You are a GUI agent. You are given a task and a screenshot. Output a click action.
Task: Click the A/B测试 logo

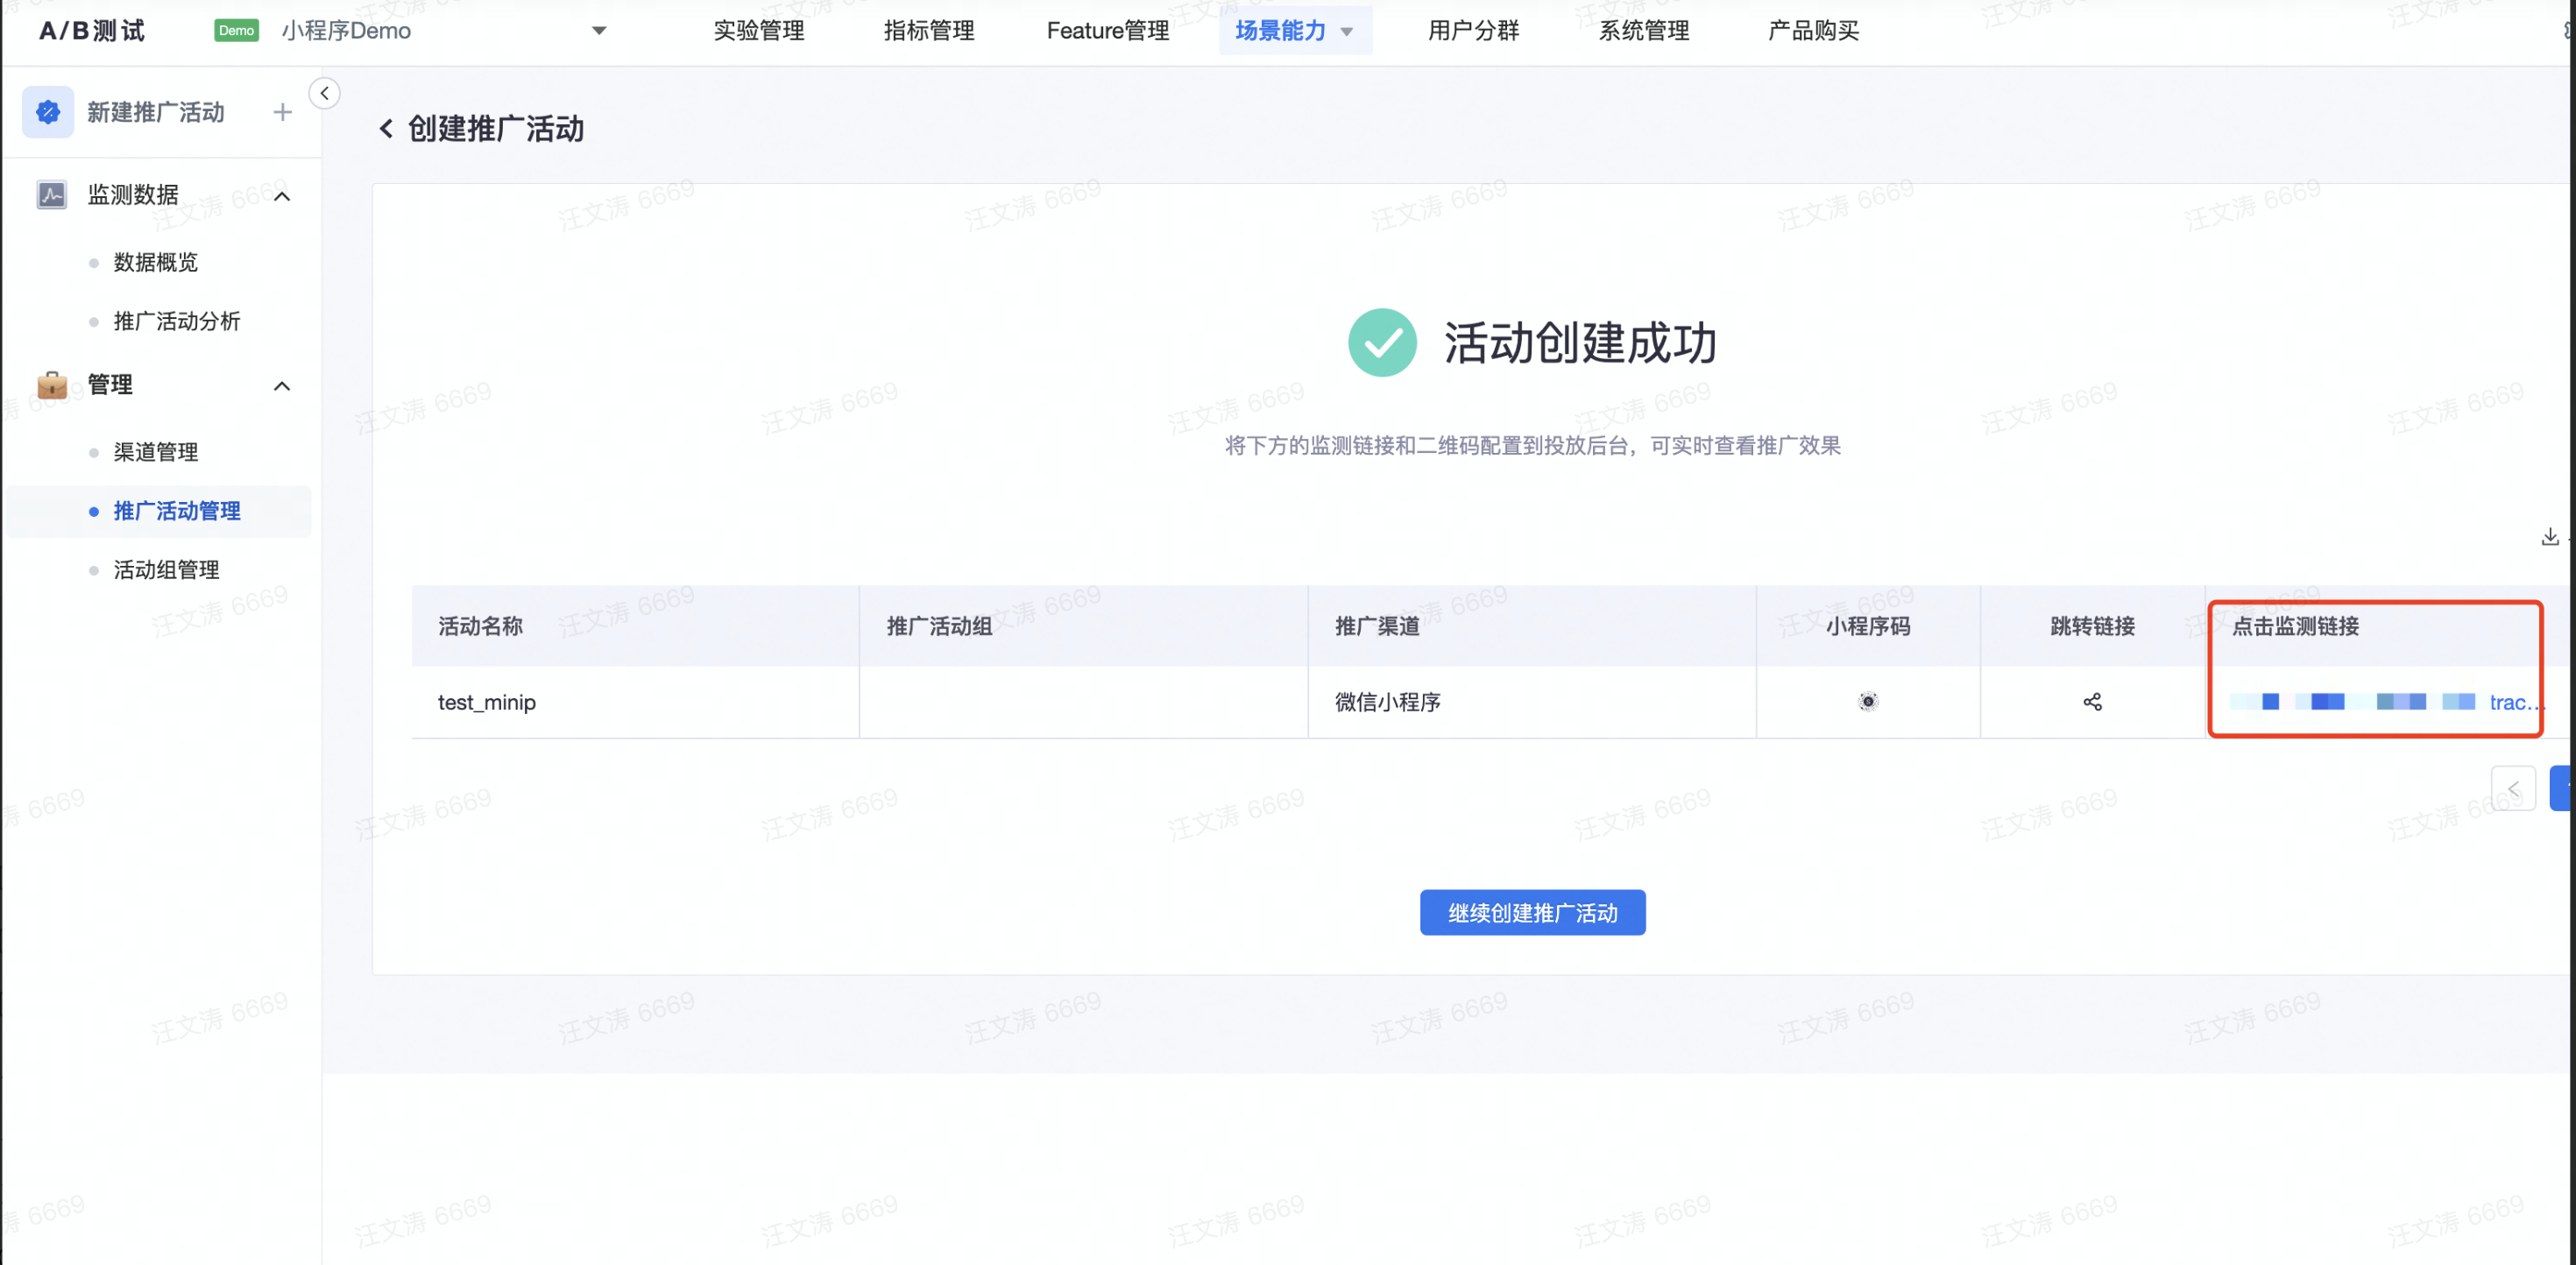(x=92, y=31)
